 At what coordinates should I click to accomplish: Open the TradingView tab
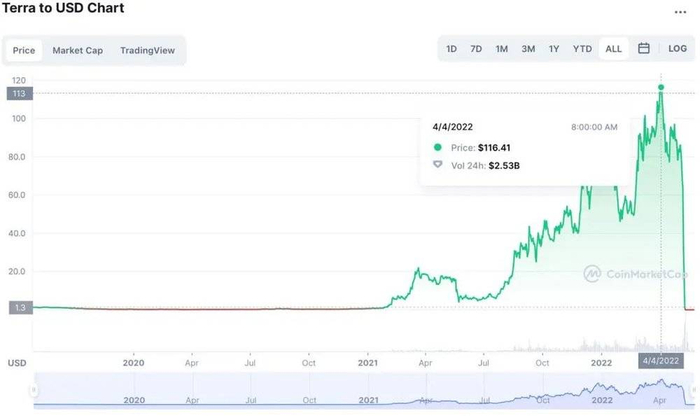148,50
